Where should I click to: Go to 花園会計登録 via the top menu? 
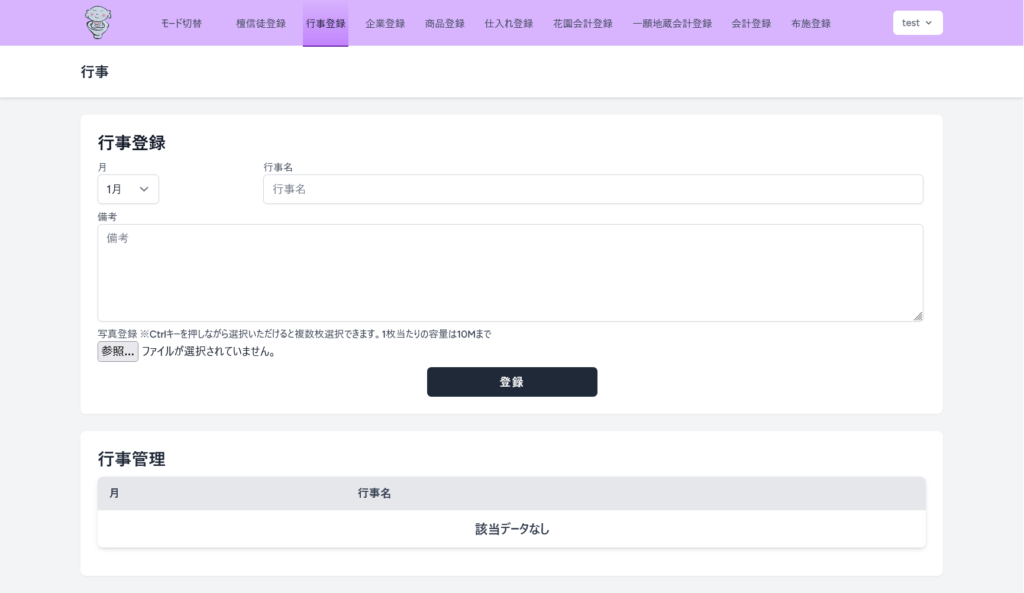click(x=583, y=23)
